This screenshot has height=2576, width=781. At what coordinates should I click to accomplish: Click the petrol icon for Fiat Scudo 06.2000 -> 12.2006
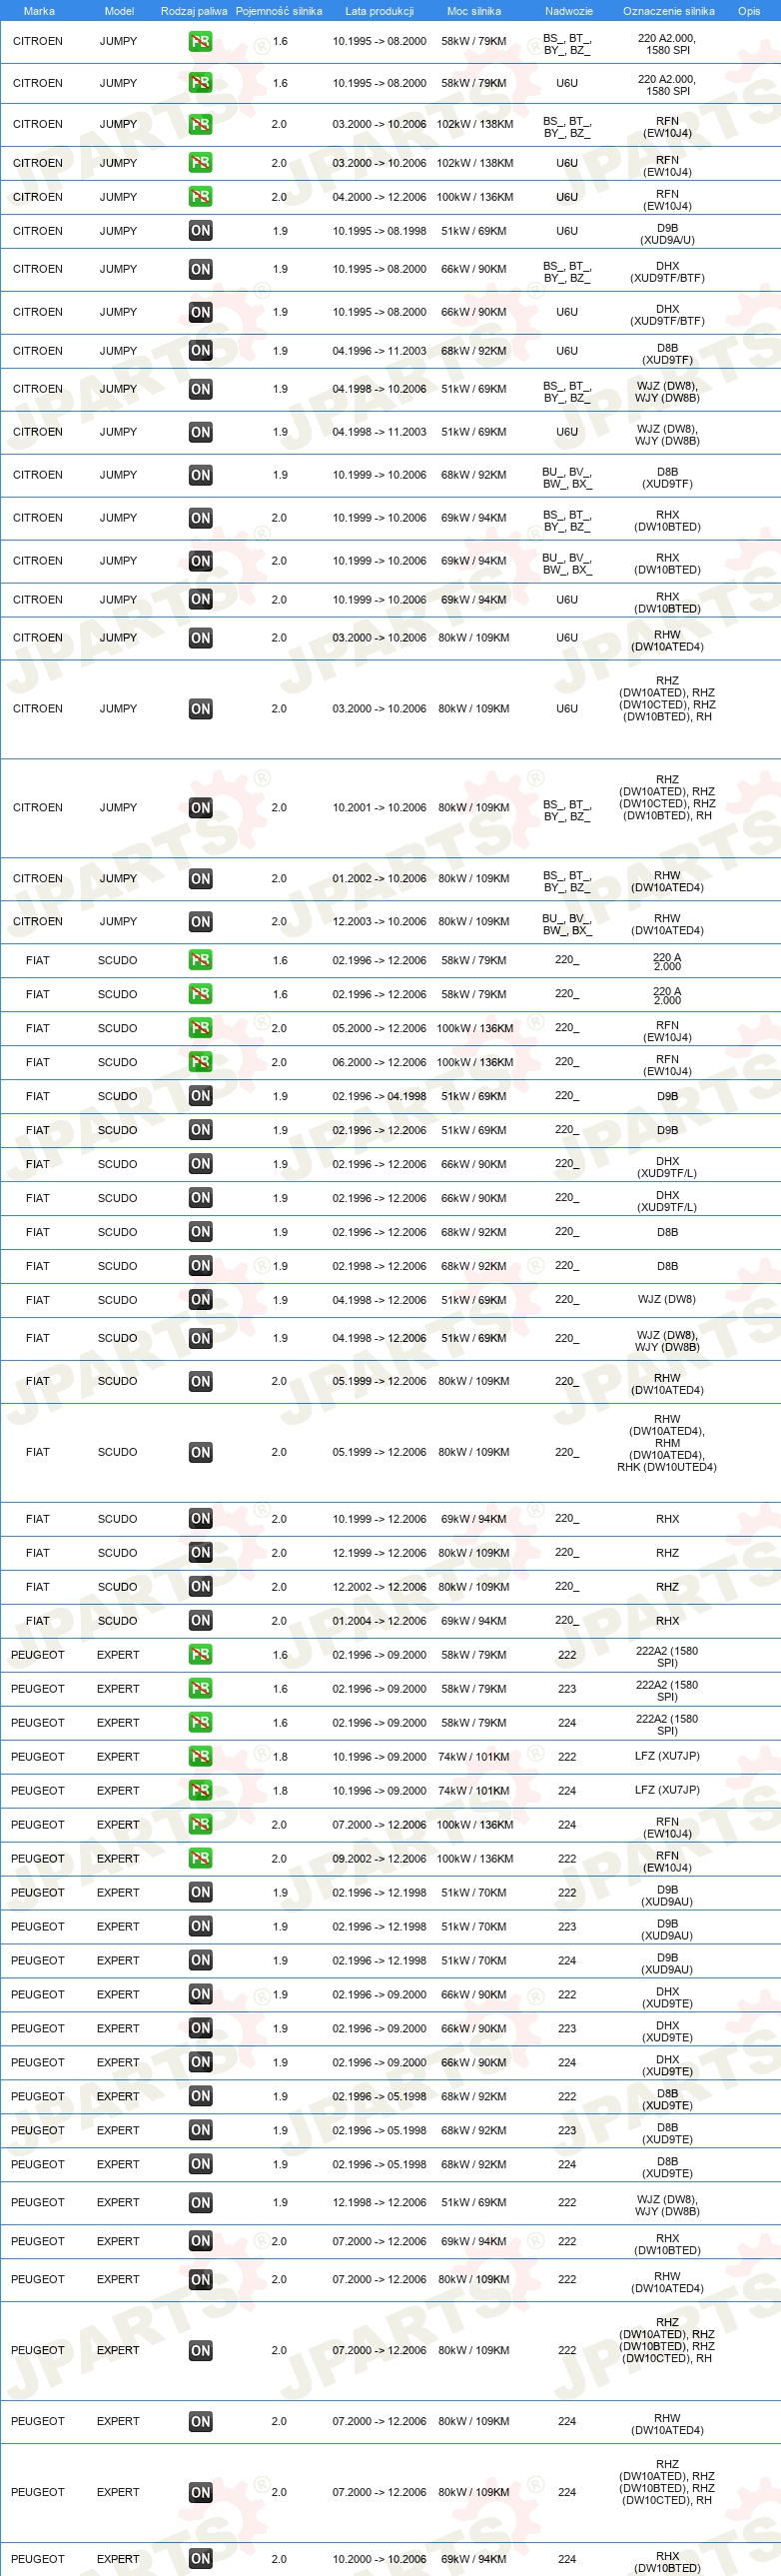pos(200,1062)
